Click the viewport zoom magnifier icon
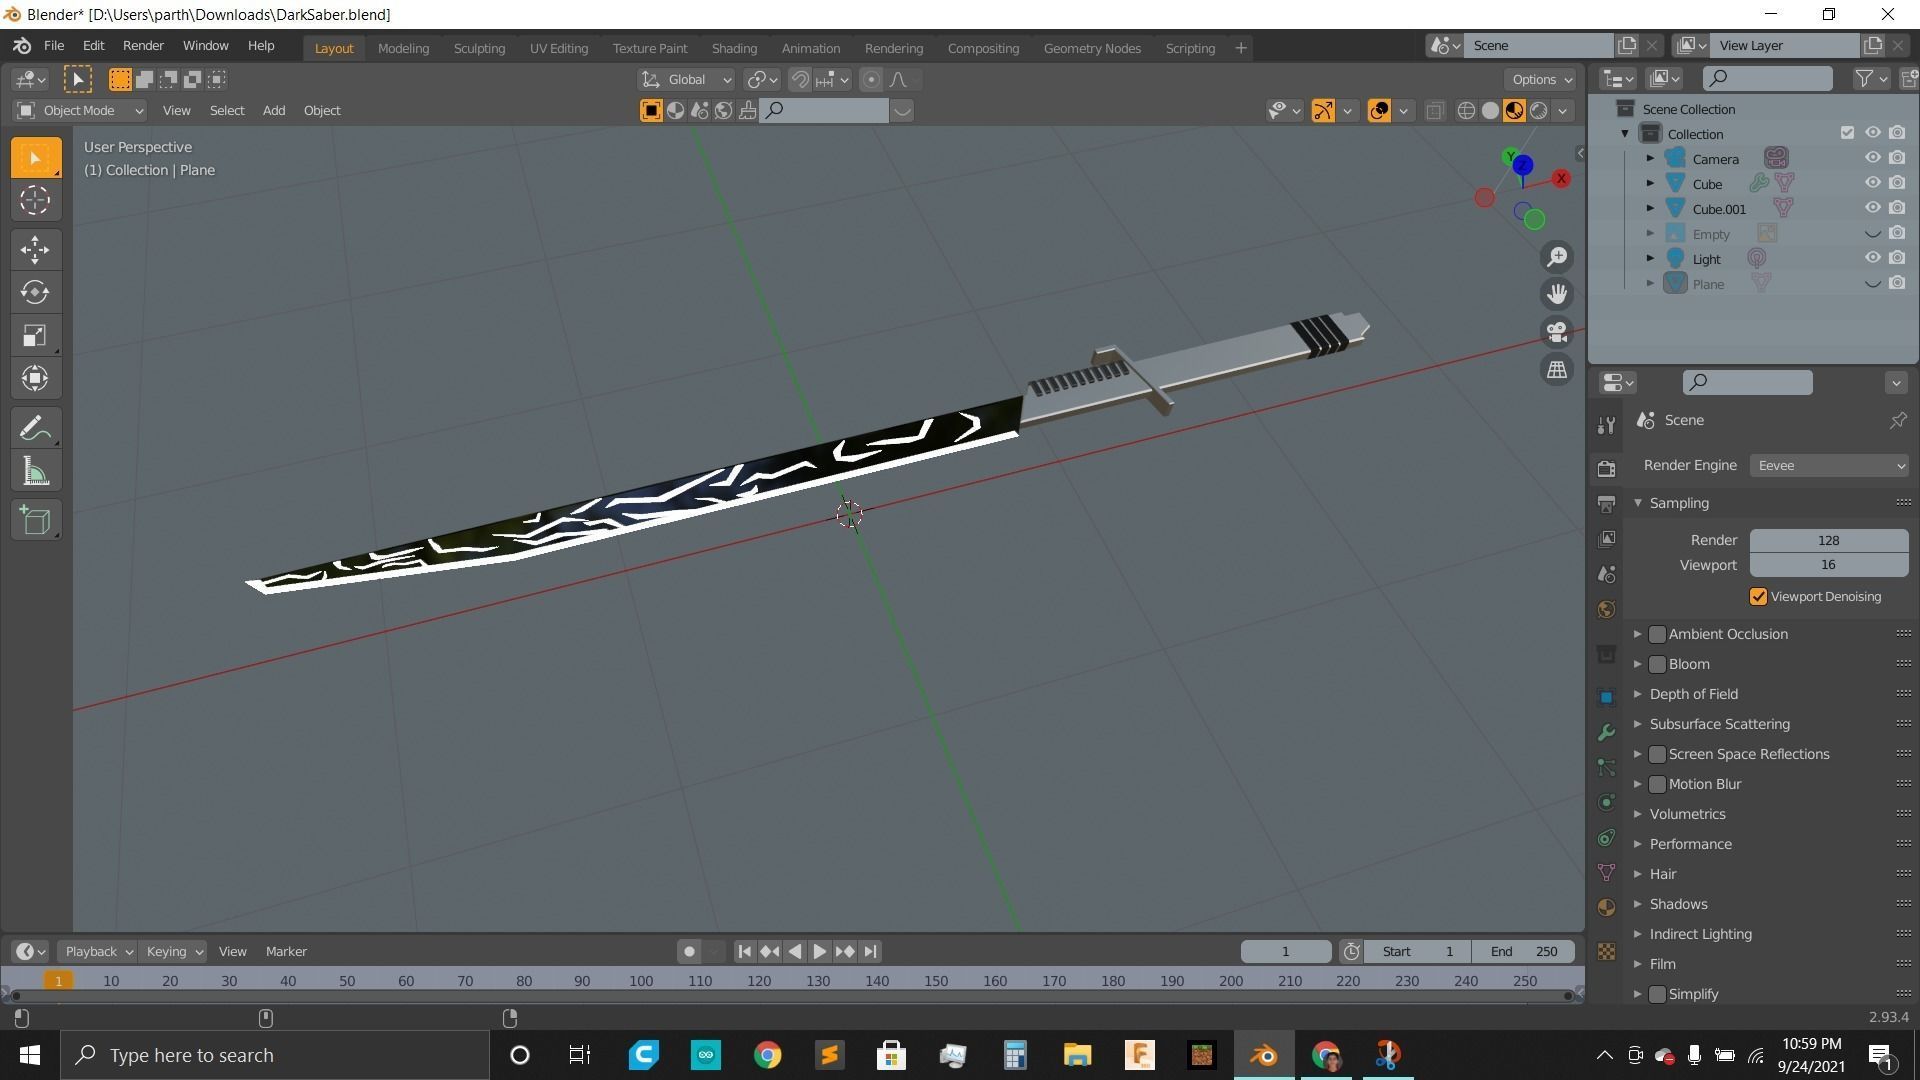The image size is (1920, 1080). tap(1557, 257)
